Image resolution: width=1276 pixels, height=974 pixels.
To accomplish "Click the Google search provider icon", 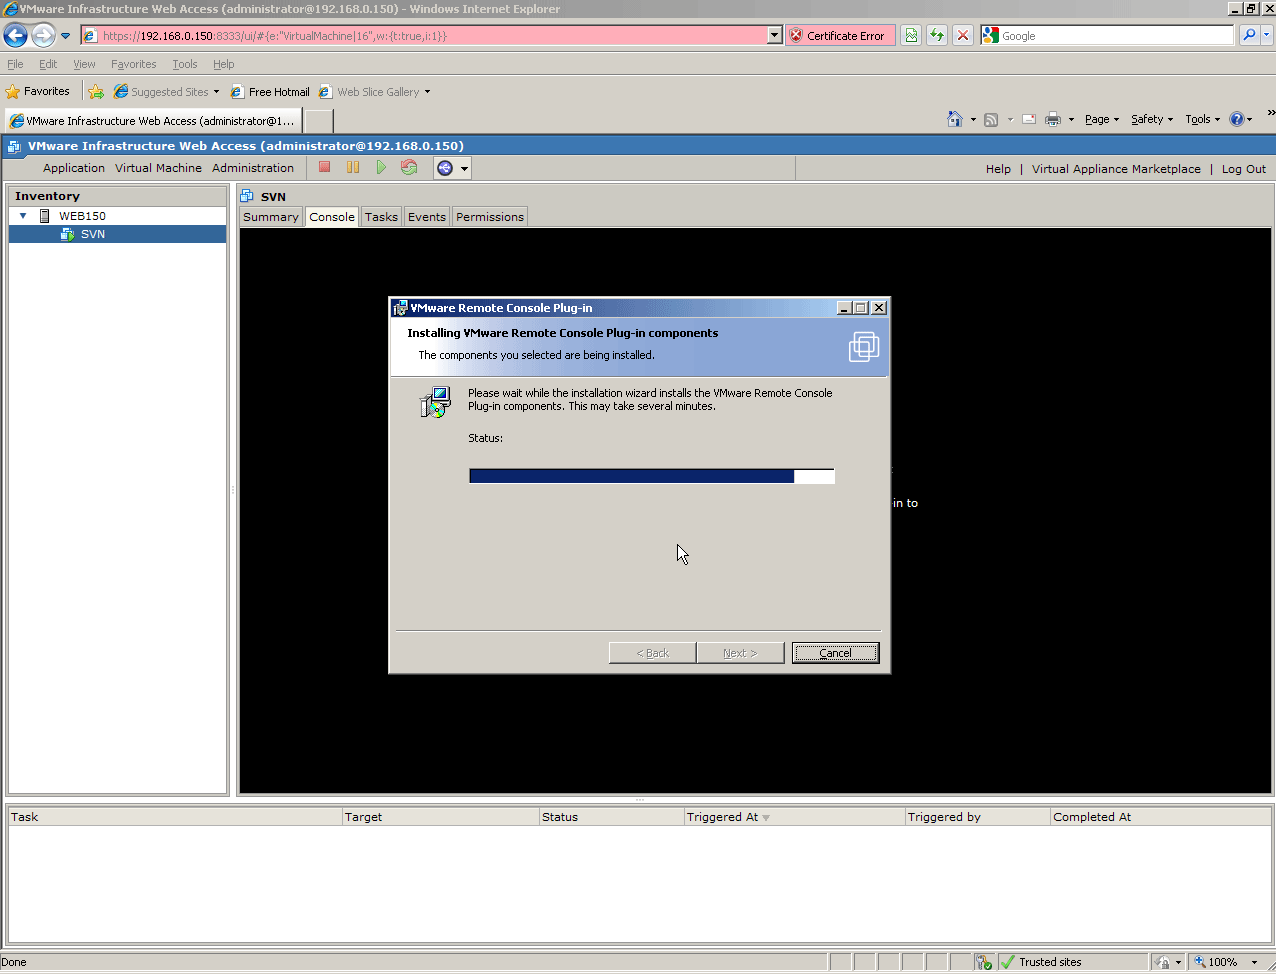I will (991, 35).
